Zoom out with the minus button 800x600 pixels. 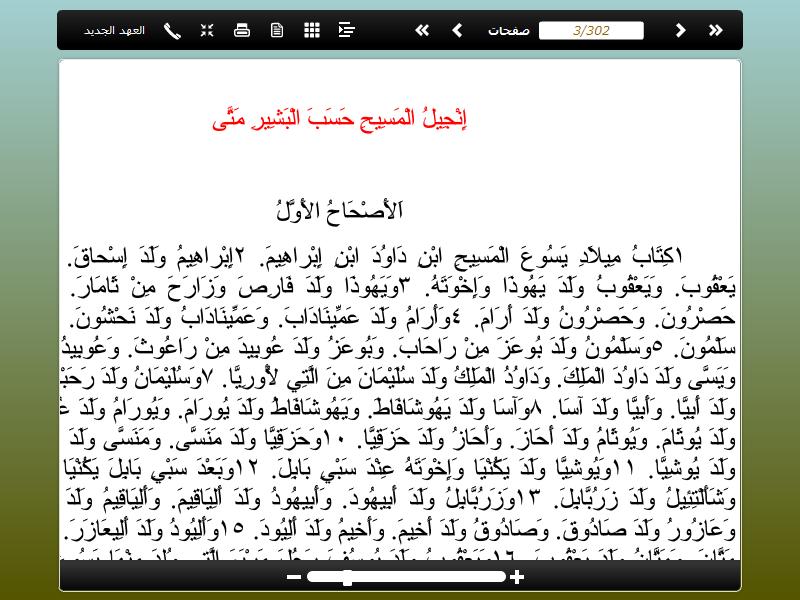coord(294,577)
